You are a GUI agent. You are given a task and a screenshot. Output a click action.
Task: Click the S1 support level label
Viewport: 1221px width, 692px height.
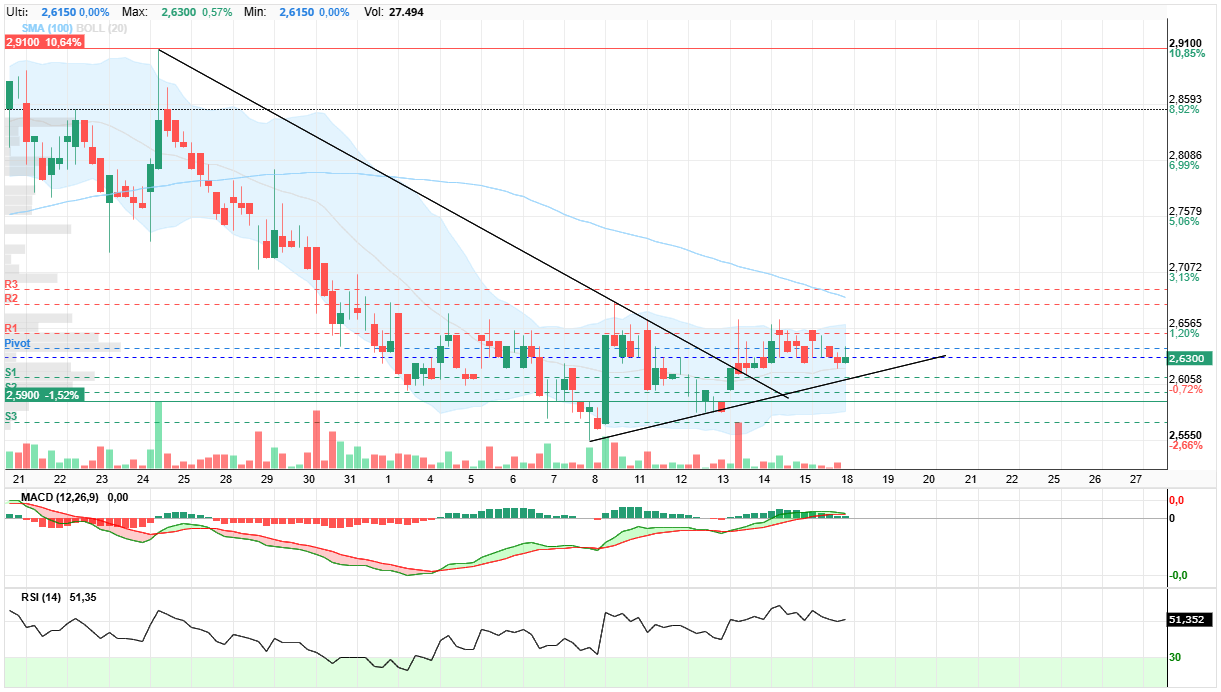tap(11, 372)
